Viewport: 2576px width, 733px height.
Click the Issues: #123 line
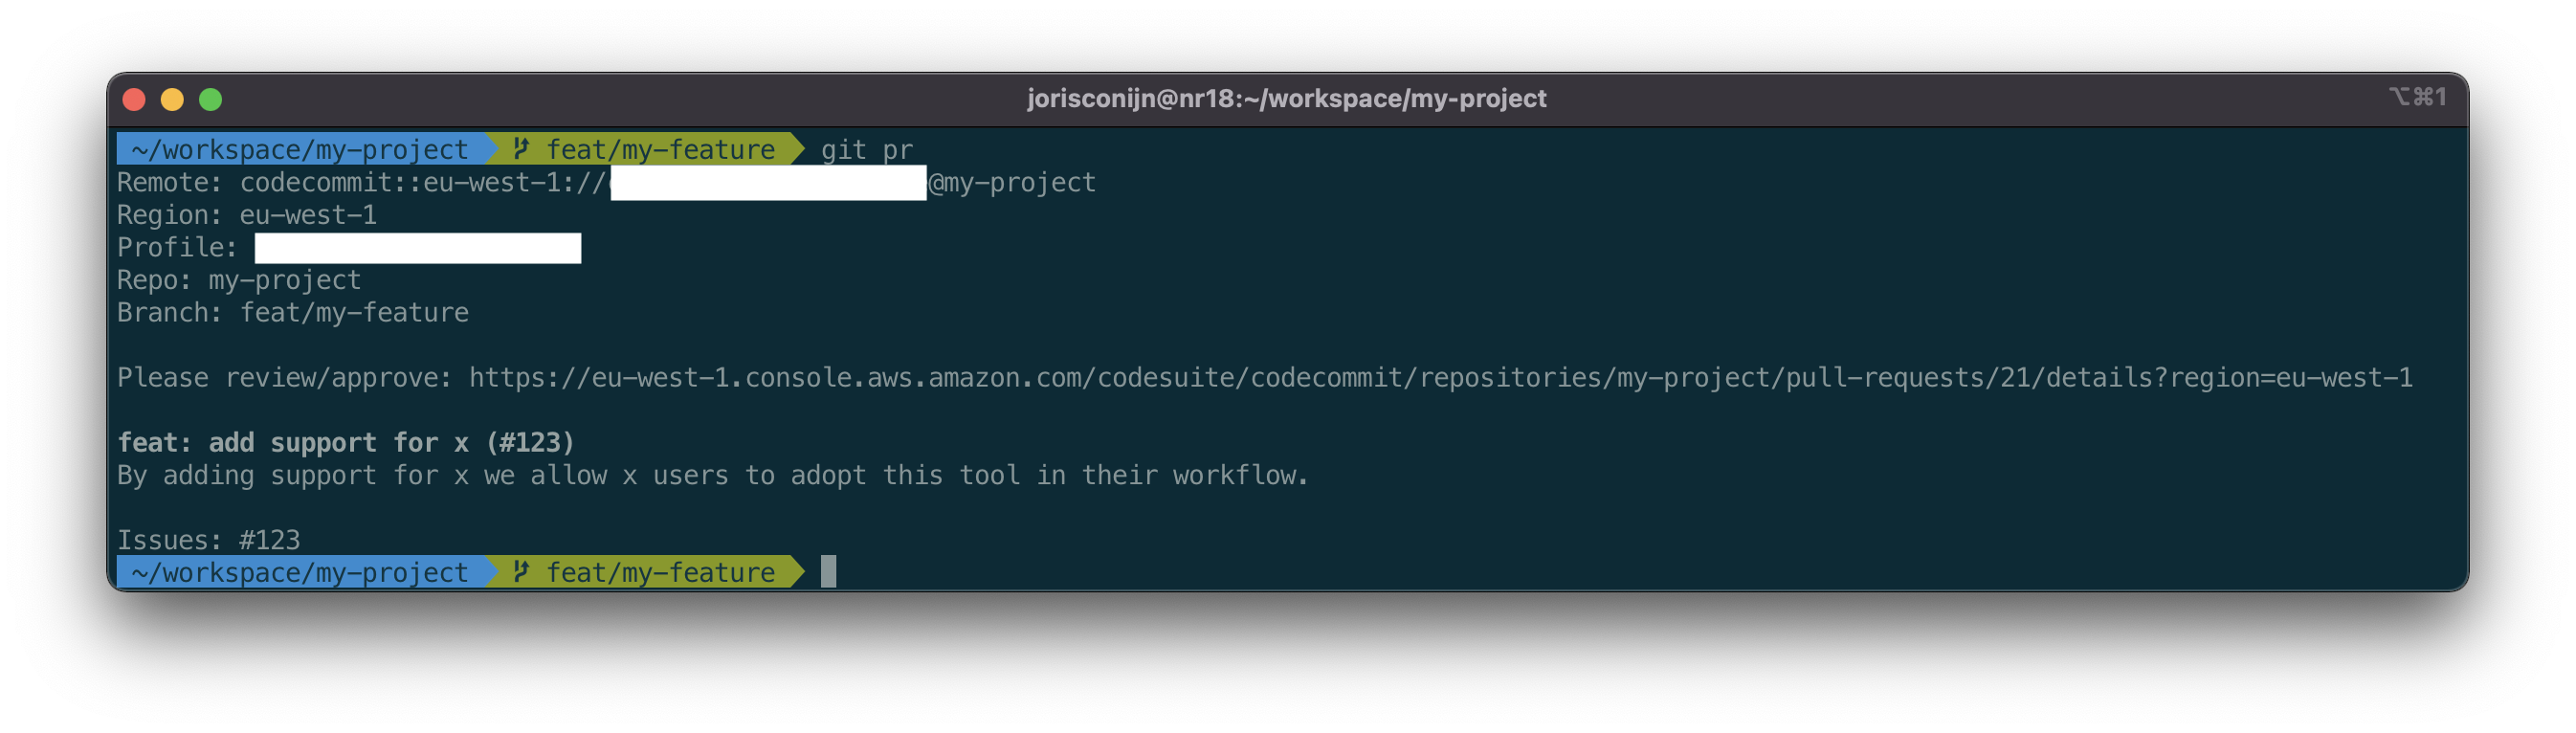tap(208, 540)
